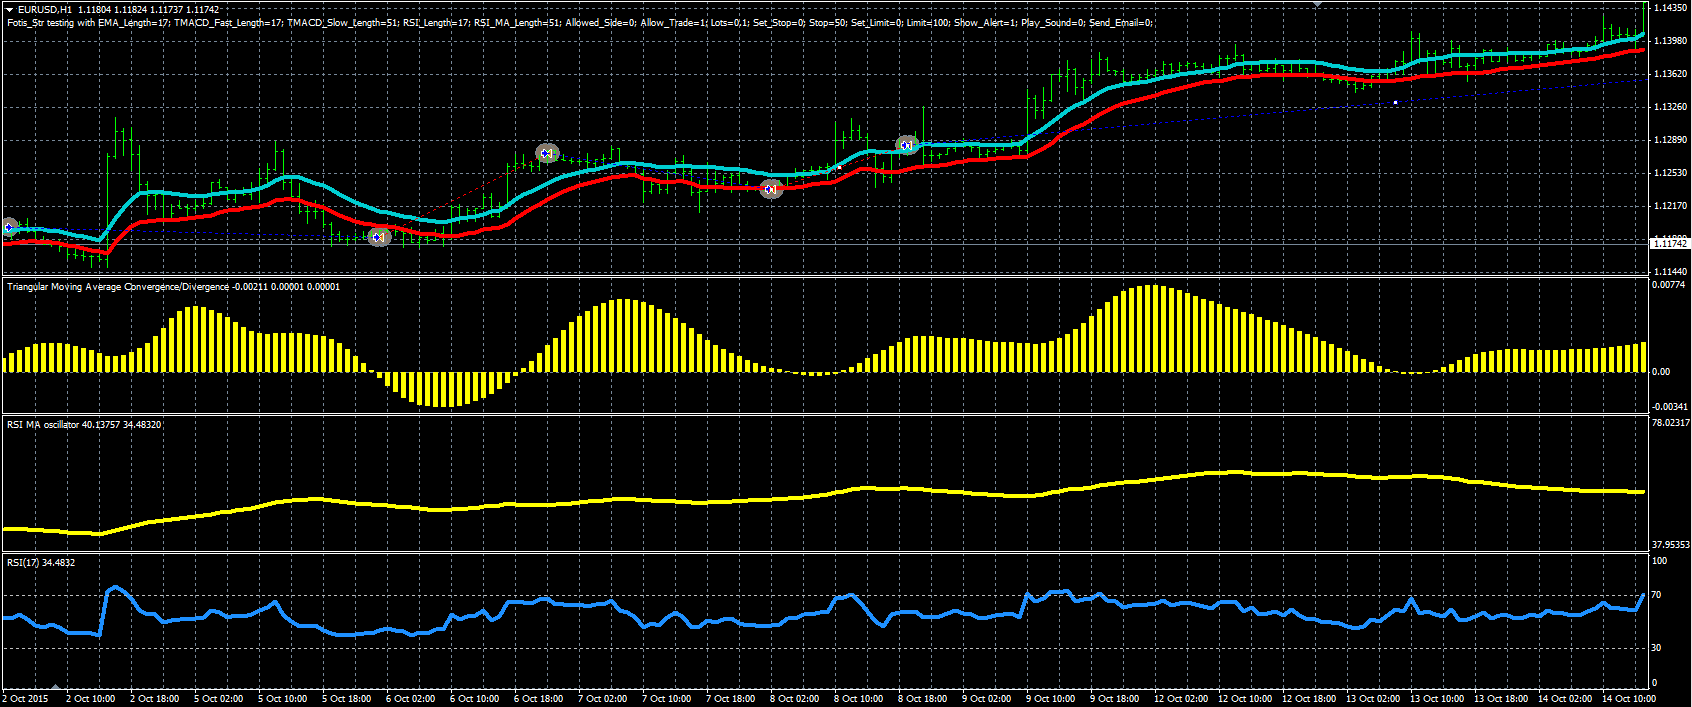Select the Triangular Moving Average Convergence/Divergence label
This screenshot has height=707, width=1692.
click(118, 287)
